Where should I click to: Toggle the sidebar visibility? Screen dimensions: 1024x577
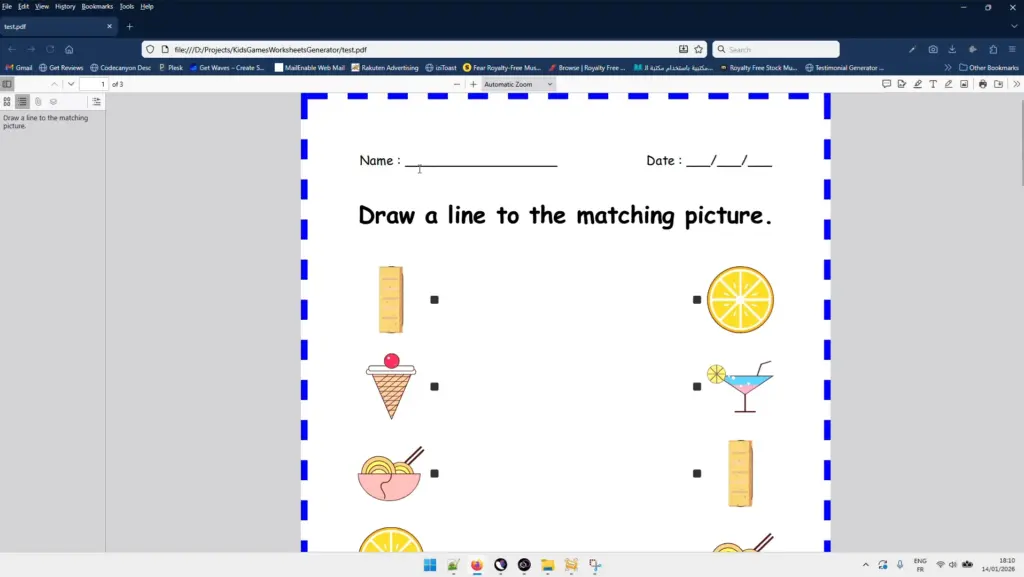point(7,84)
